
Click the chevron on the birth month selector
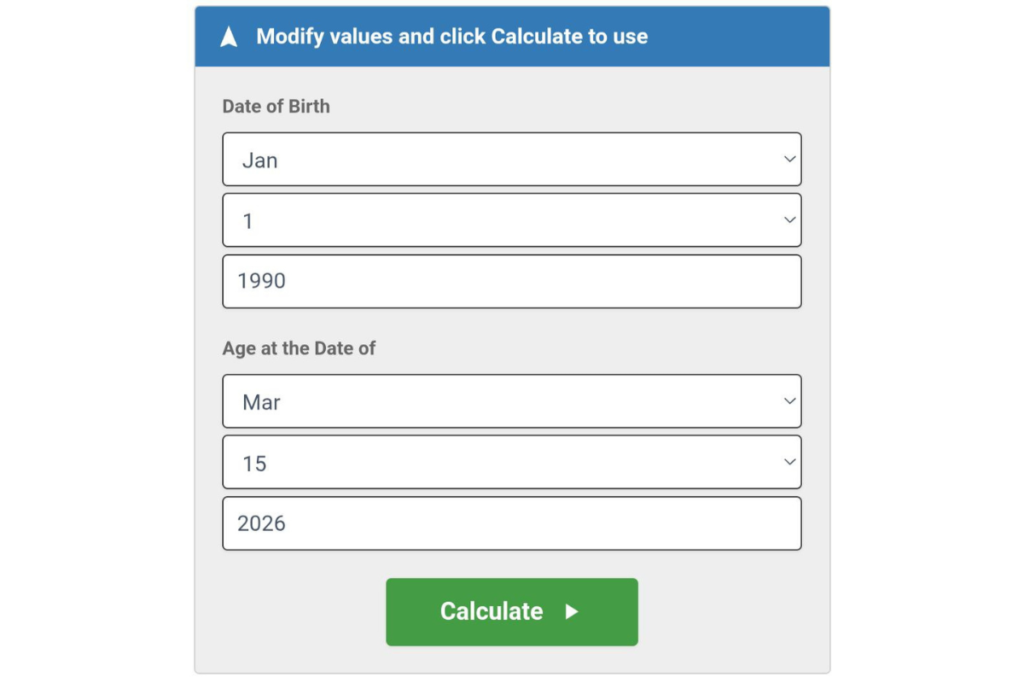pos(789,158)
